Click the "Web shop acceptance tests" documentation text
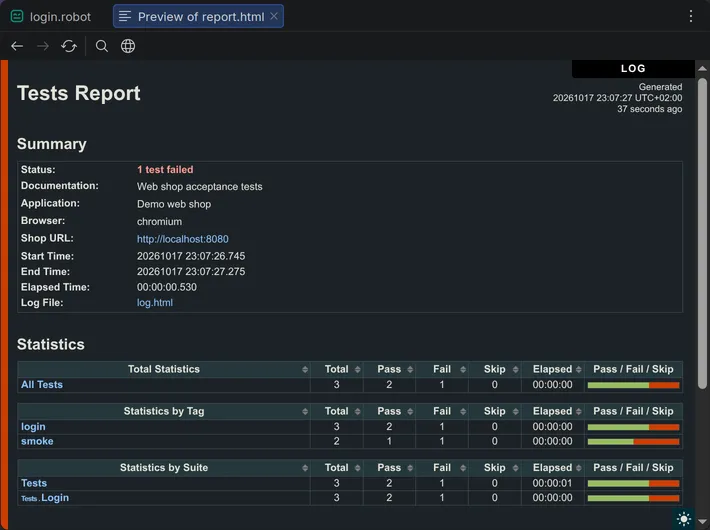Viewport: 710px width, 530px height. [200, 187]
